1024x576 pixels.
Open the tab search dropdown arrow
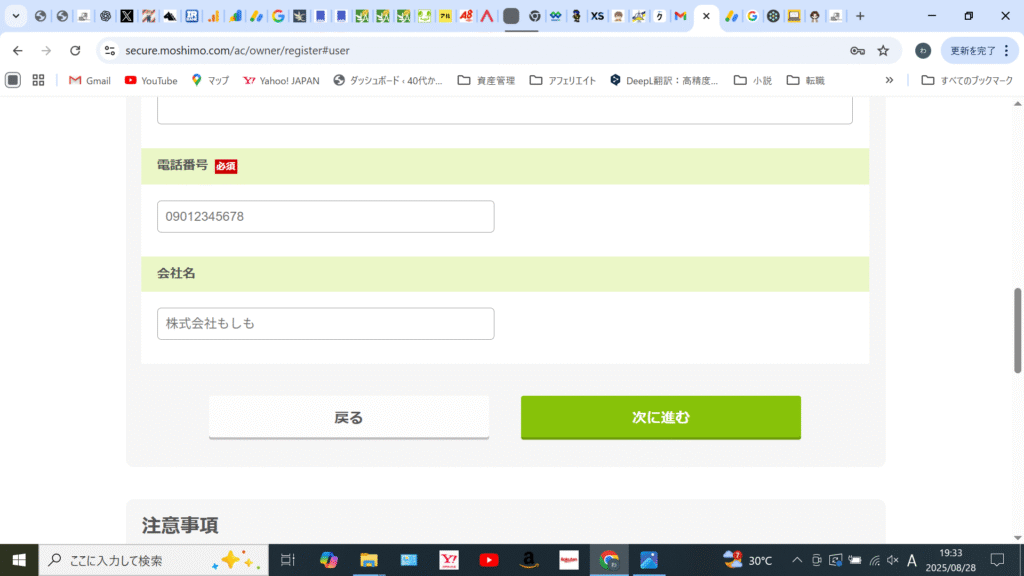coord(16,16)
